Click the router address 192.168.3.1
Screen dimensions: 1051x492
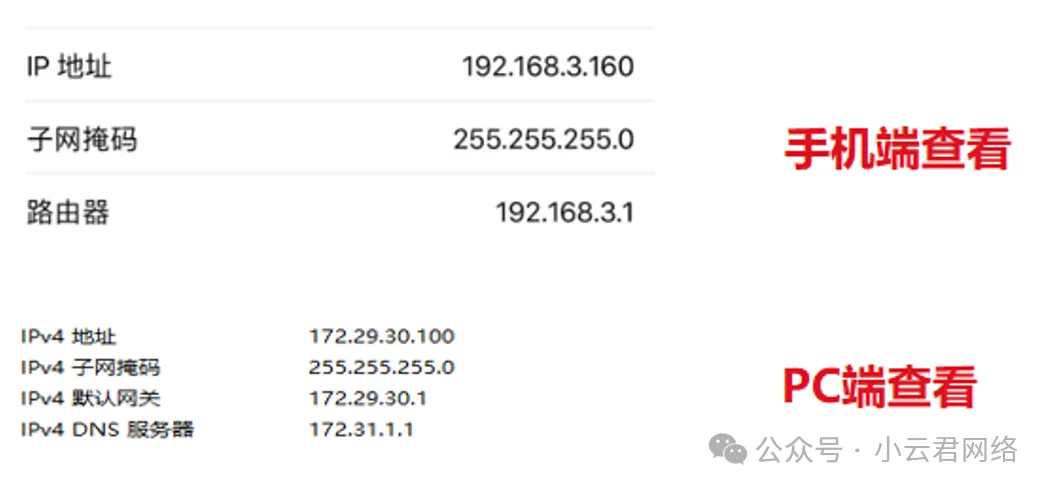click(564, 212)
